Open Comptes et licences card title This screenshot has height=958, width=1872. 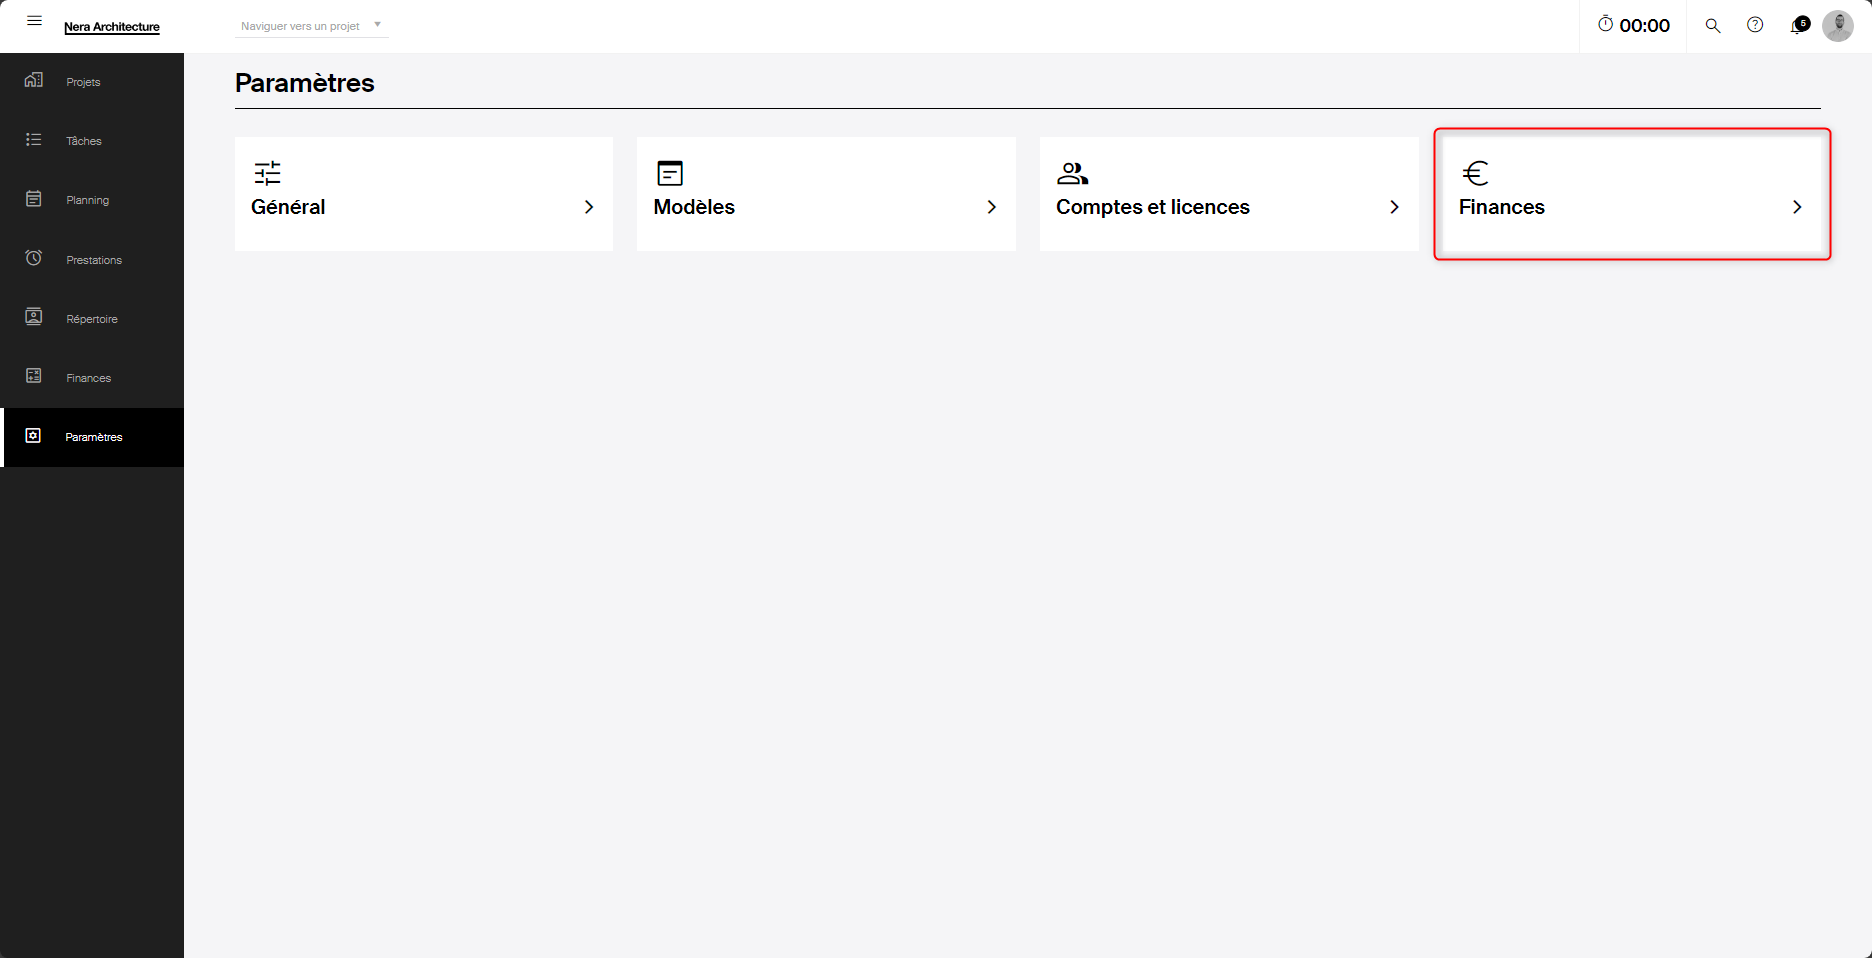pos(1153,207)
